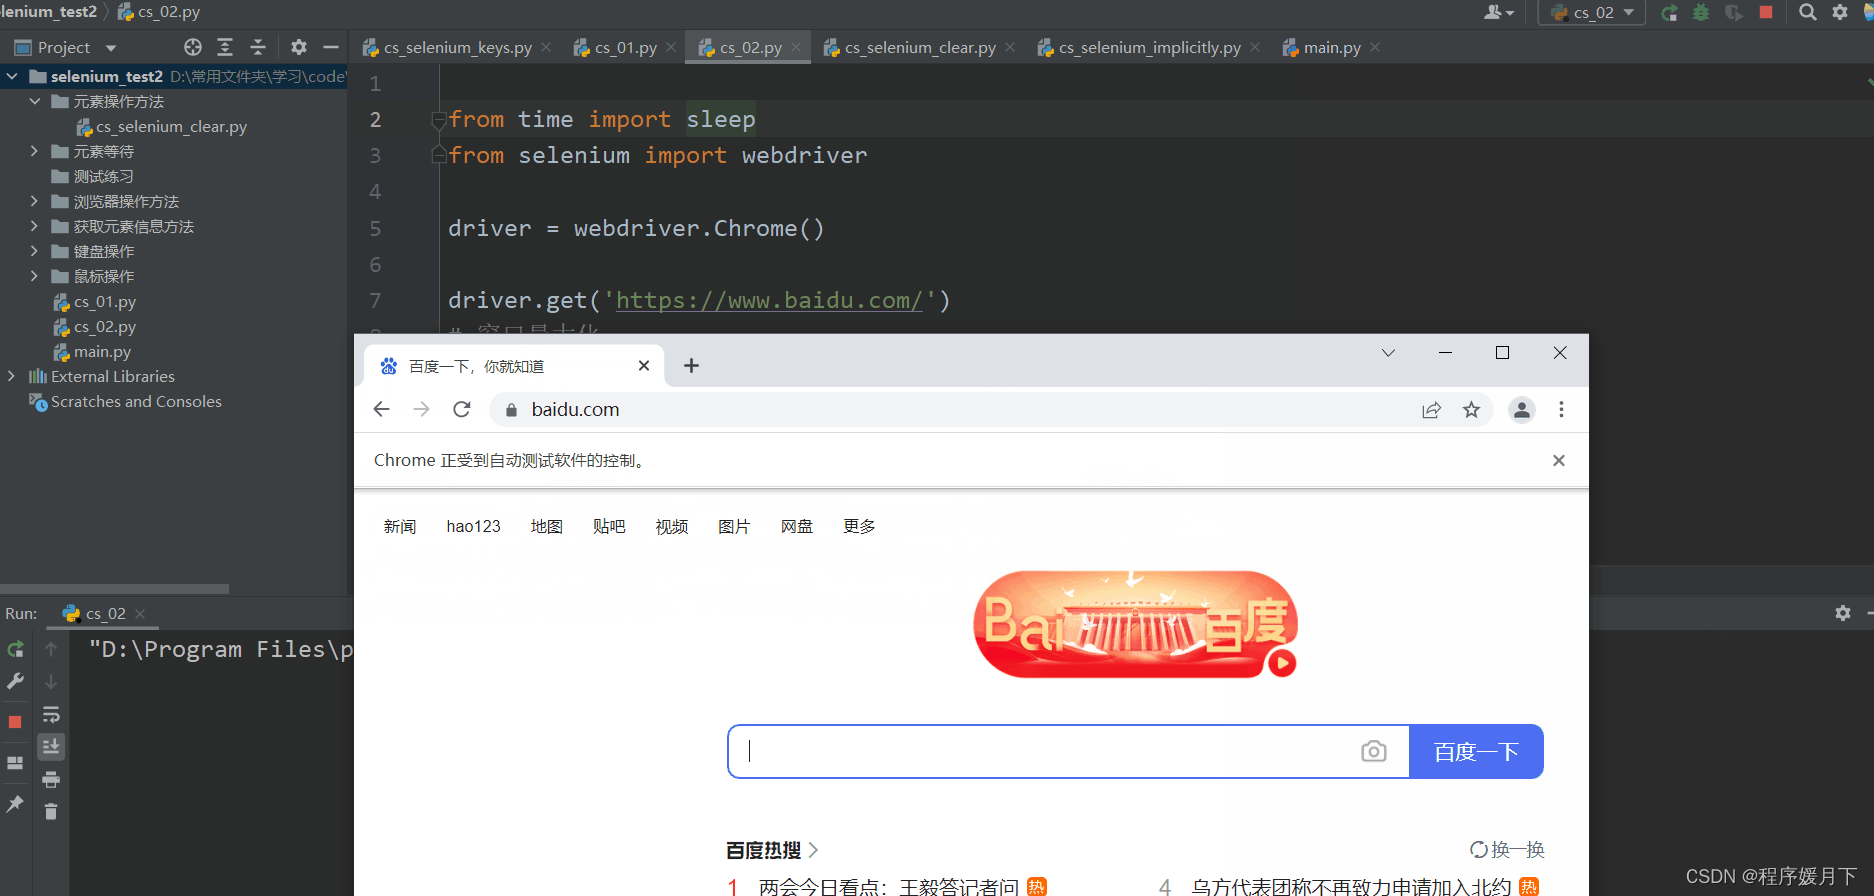The height and width of the screenshot is (896, 1874).
Task: Select cs_selenium_clear.py in project tree
Action: point(161,127)
